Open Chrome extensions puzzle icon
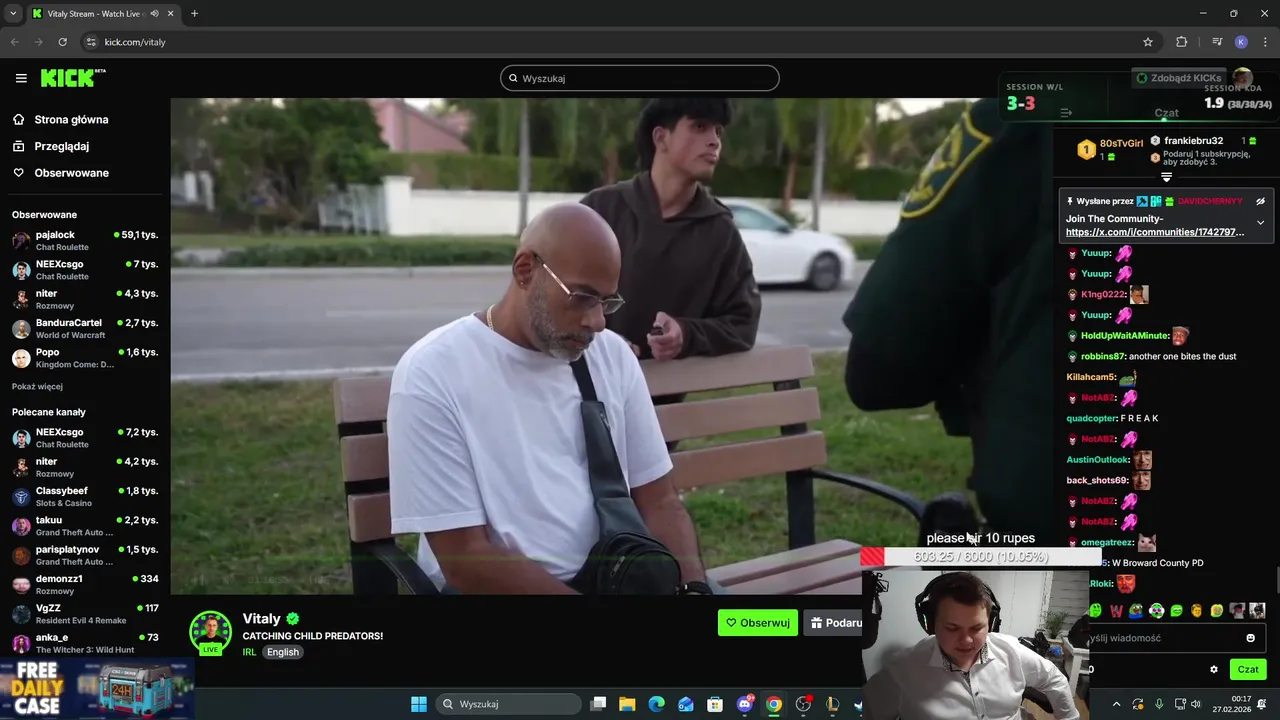1280x720 pixels. (x=1182, y=42)
